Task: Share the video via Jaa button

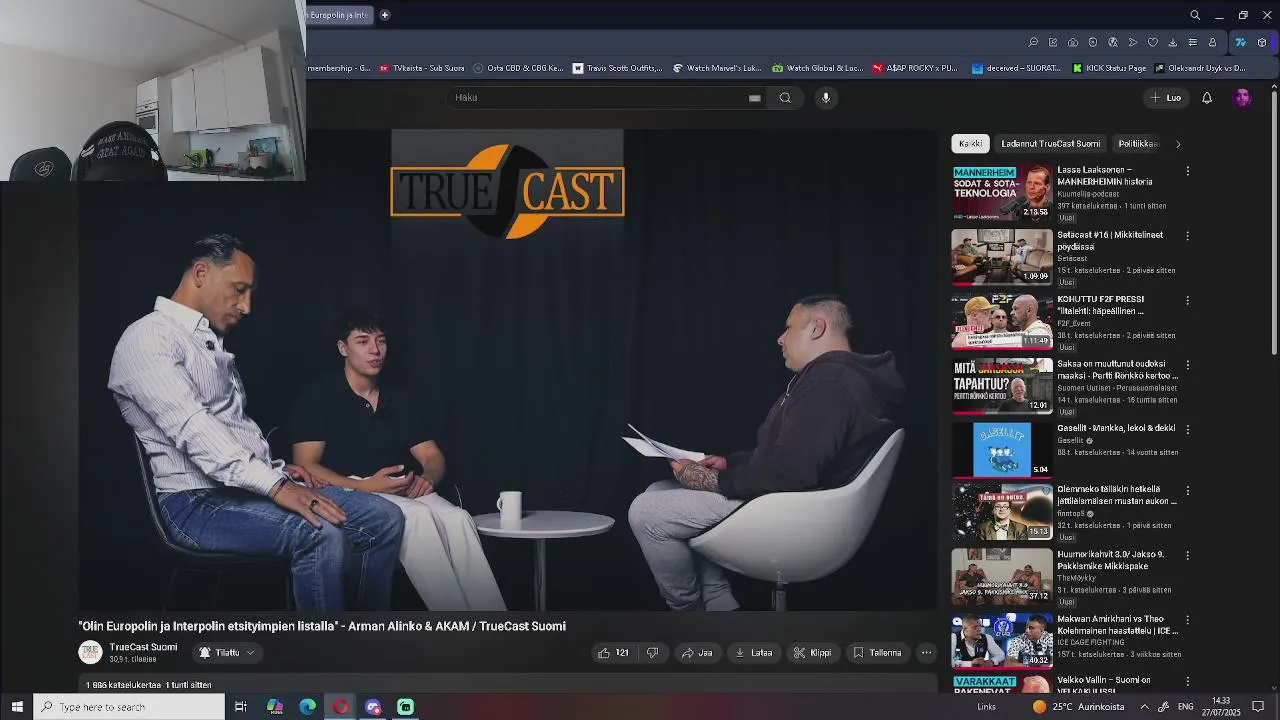Action: tap(697, 653)
